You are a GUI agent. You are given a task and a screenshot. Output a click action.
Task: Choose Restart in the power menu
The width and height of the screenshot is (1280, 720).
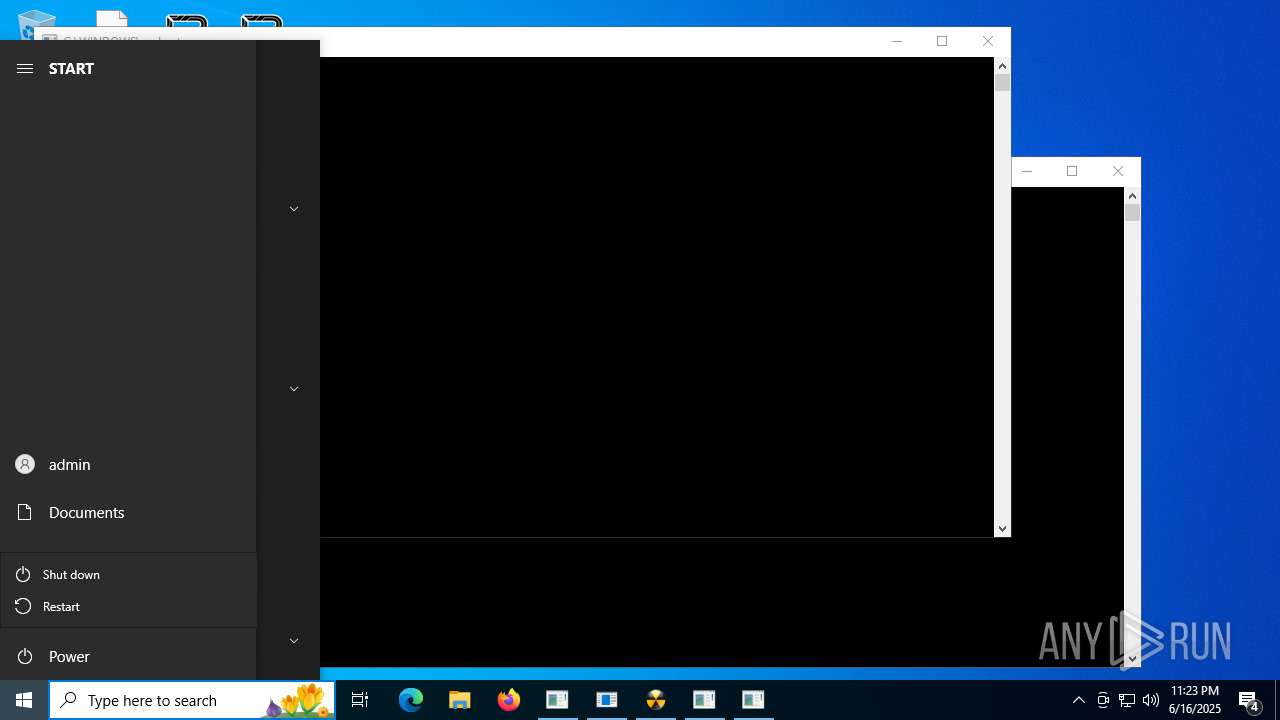click(x=129, y=606)
